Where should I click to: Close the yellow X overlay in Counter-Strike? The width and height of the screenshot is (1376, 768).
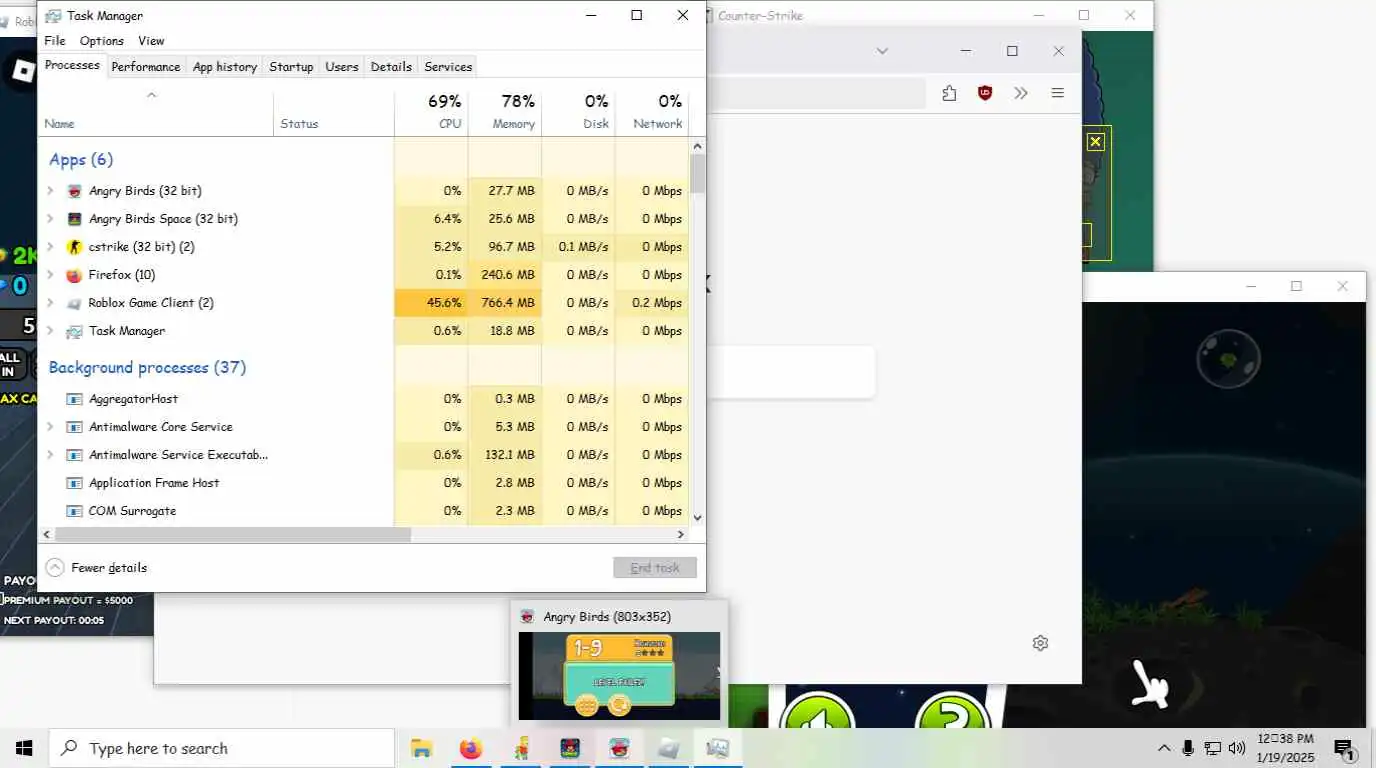(1095, 142)
